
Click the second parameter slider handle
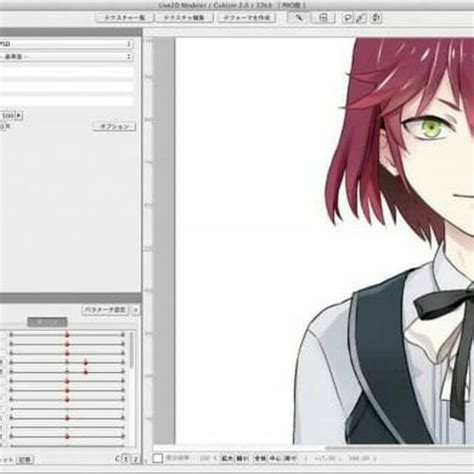[x=67, y=344]
